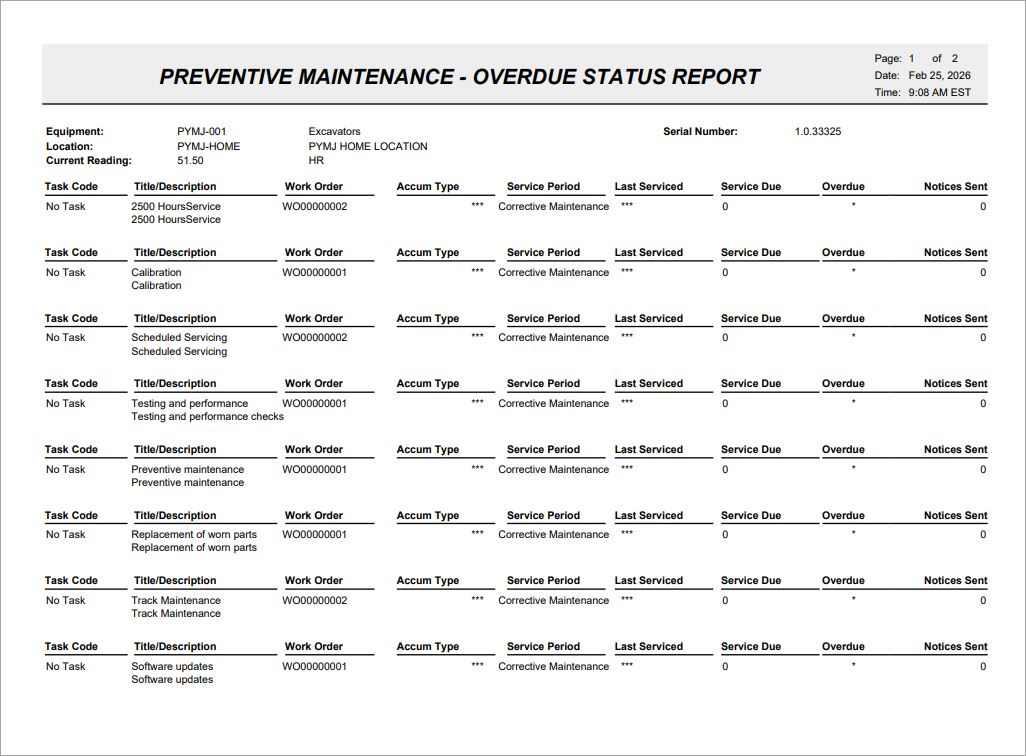
Task: Click work order WO00000001 in Calibration row
Action: 314,272
